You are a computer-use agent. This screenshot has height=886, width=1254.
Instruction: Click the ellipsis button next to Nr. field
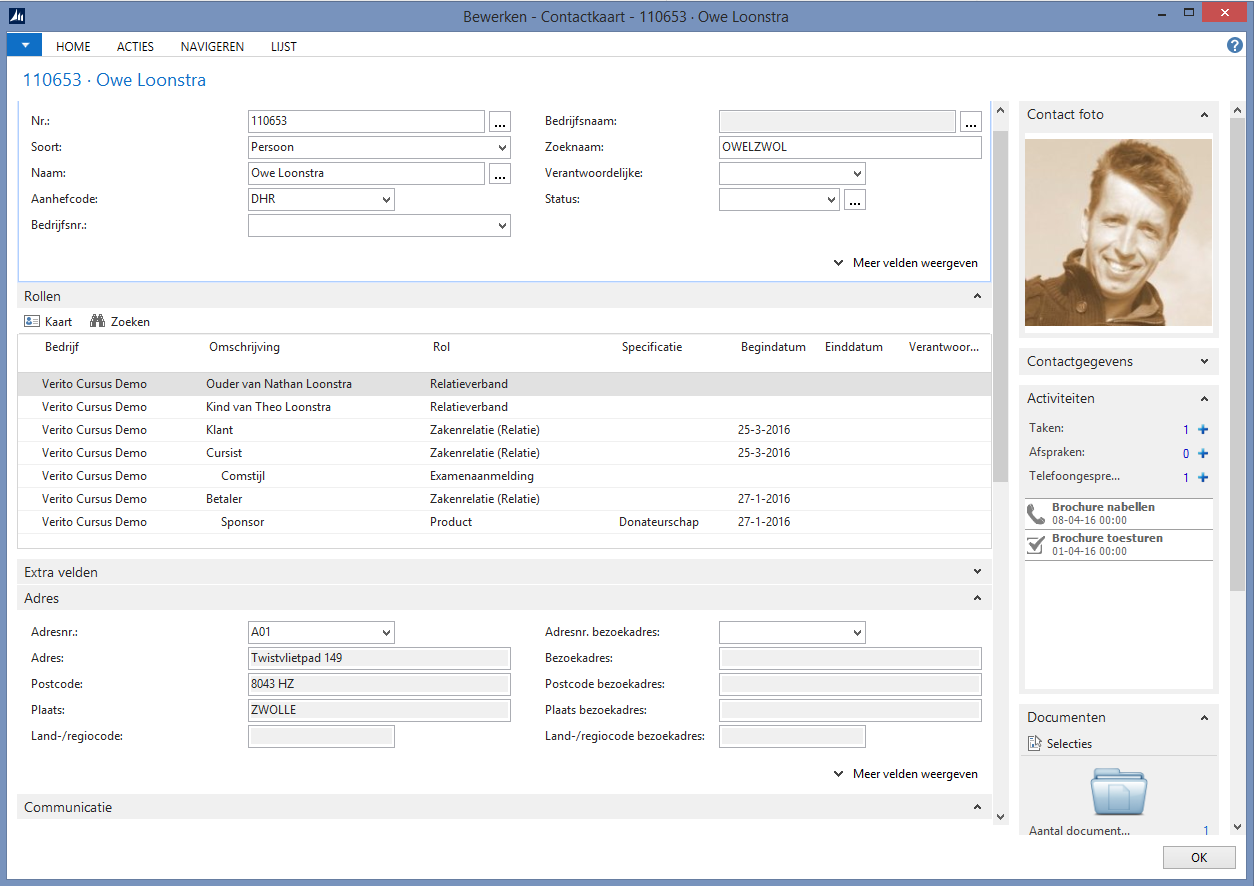(x=500, y=122)
